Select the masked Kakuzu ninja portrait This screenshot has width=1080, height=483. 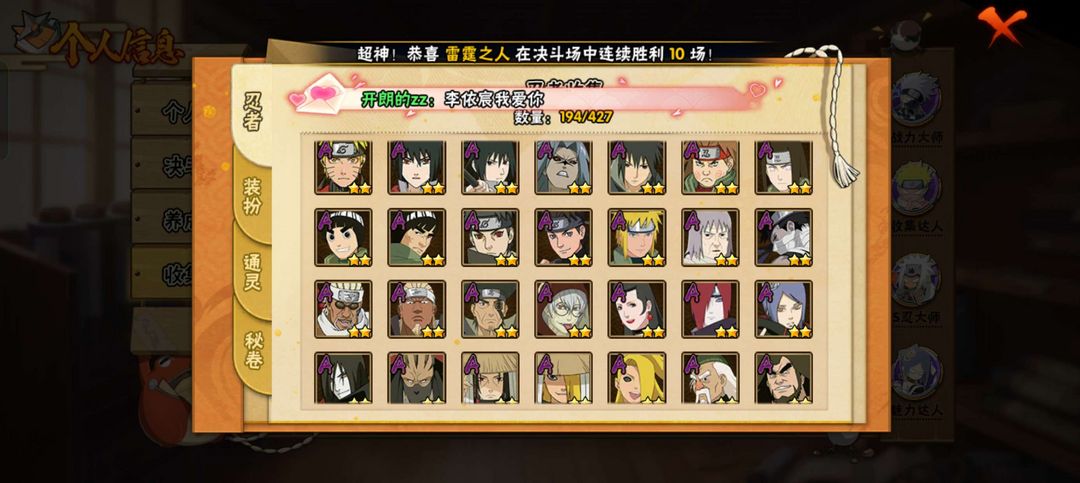click(417, 378)
